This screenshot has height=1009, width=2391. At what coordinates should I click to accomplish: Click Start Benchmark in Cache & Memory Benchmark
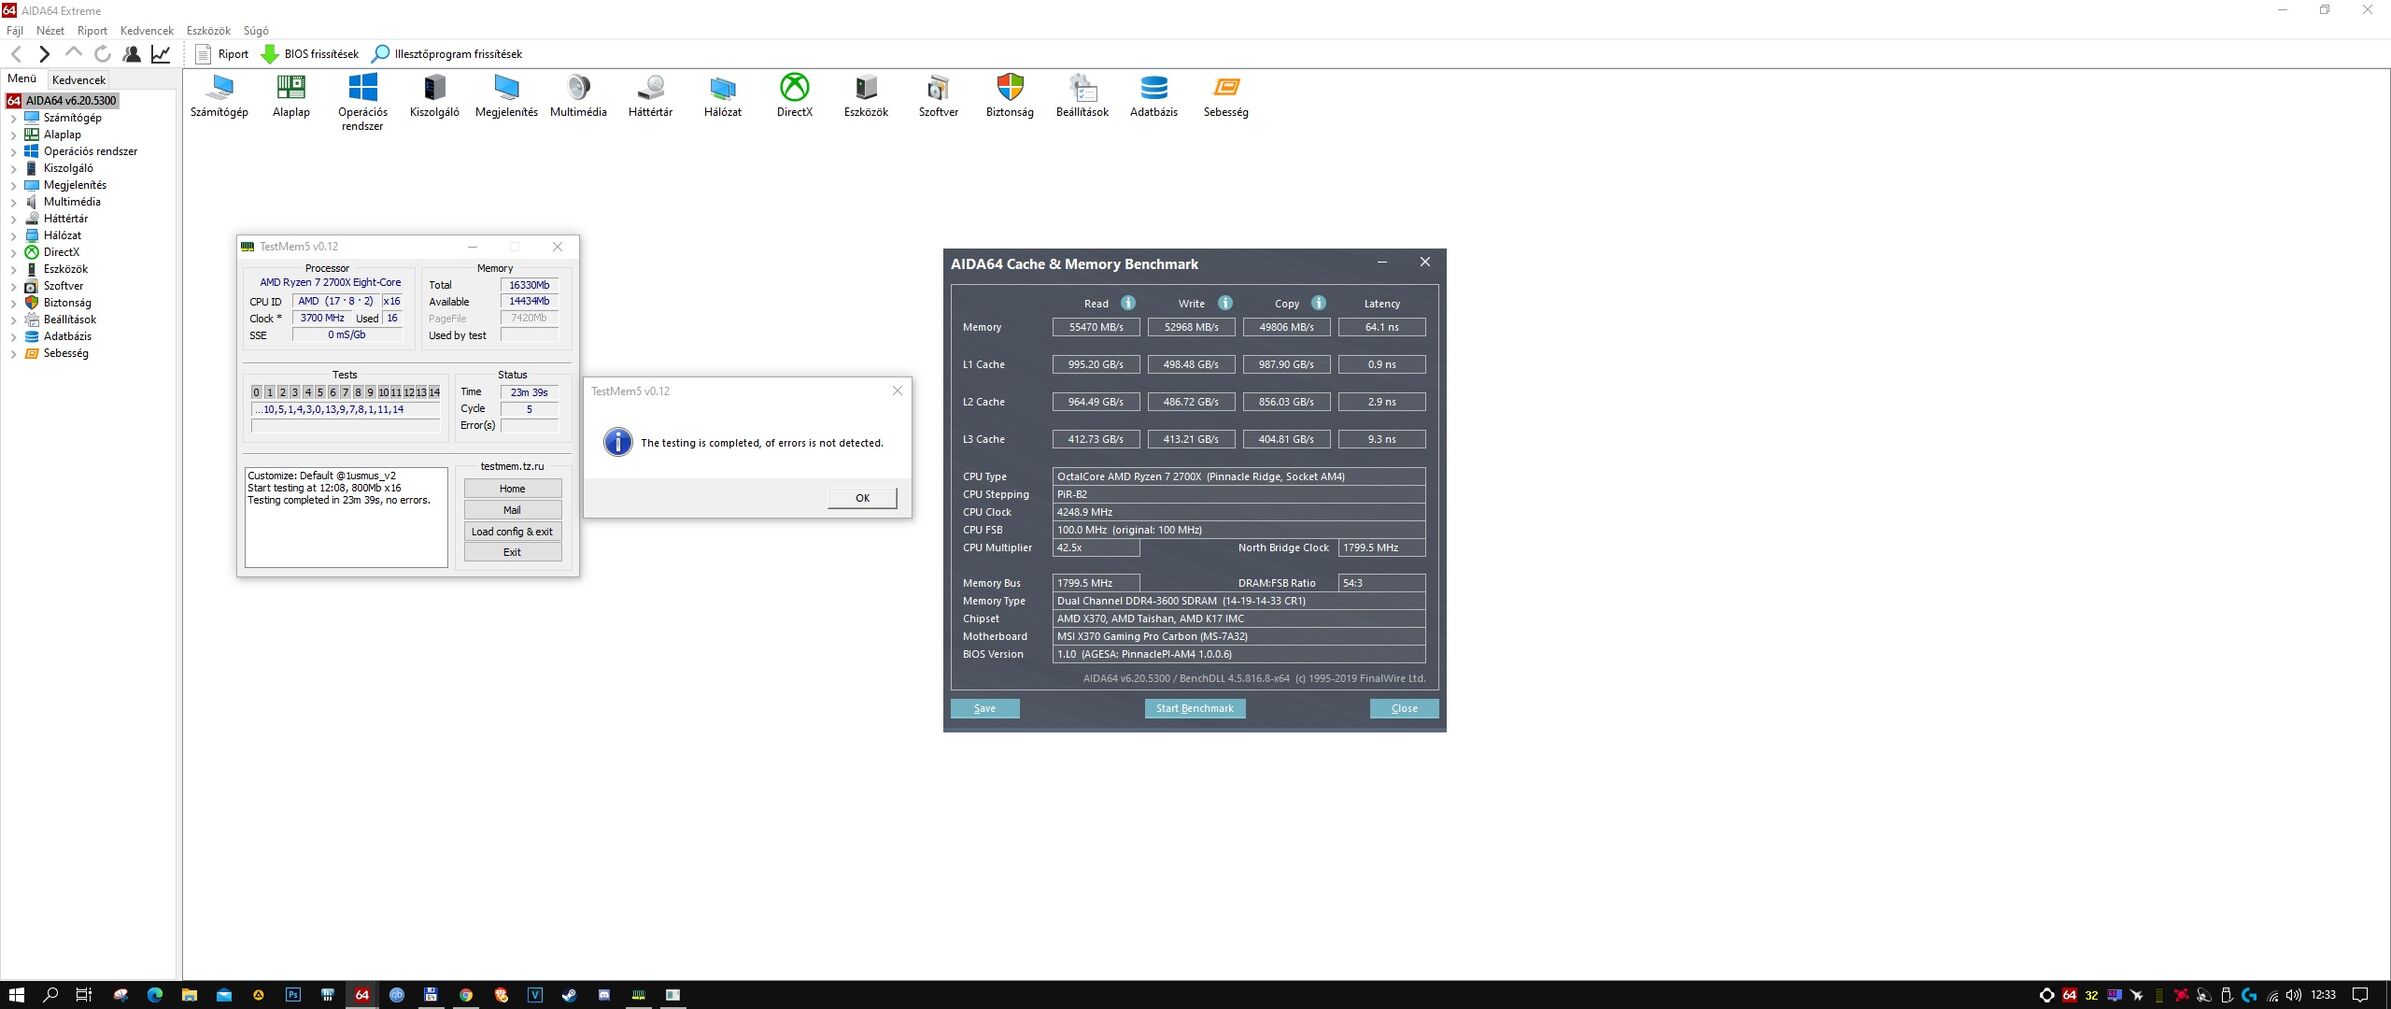pos(1195,708)
